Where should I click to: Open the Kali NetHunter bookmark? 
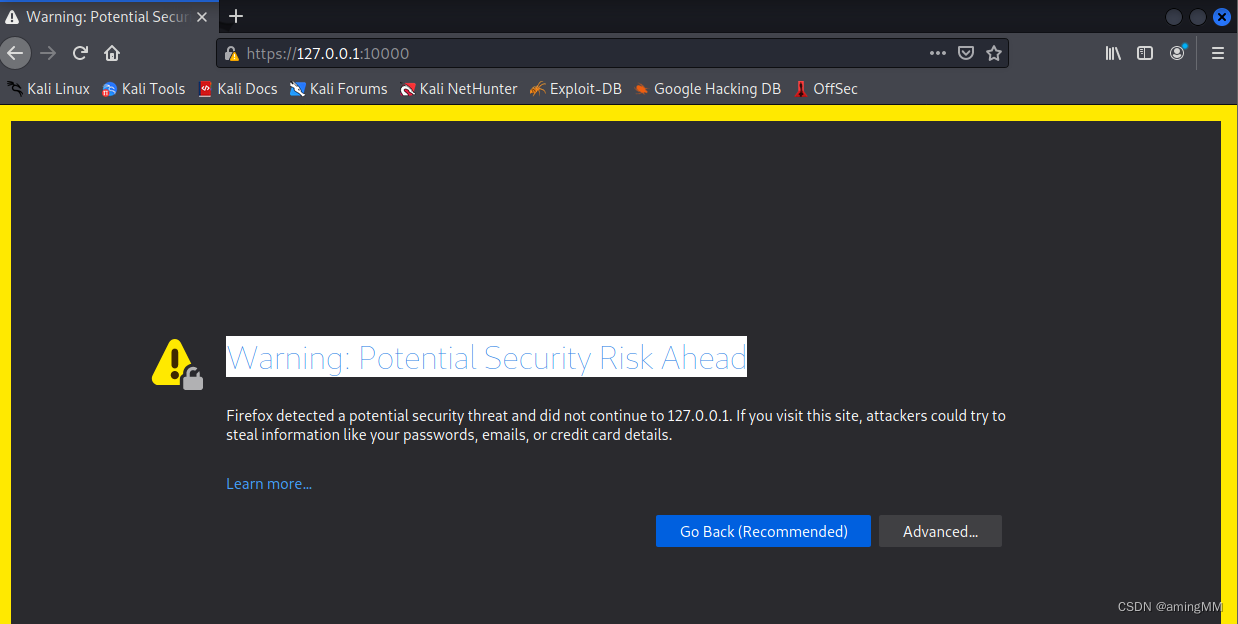pyautogui.click(x=459, y=89)
